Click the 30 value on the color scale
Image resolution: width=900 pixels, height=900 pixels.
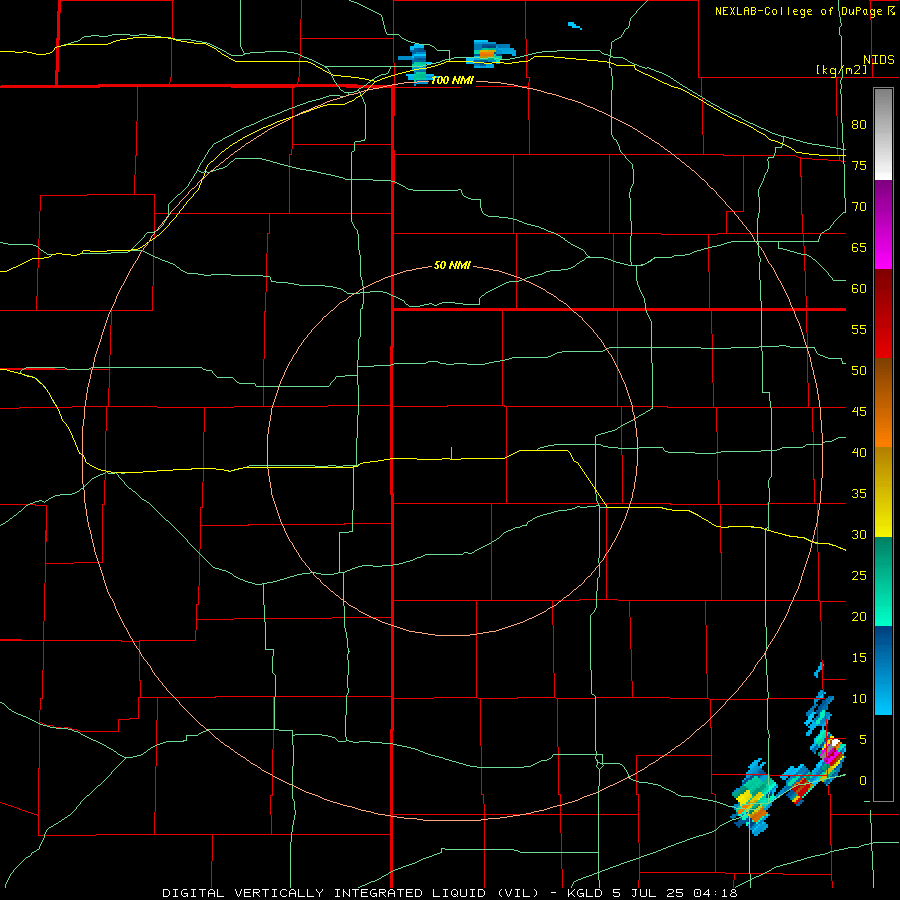859,535
